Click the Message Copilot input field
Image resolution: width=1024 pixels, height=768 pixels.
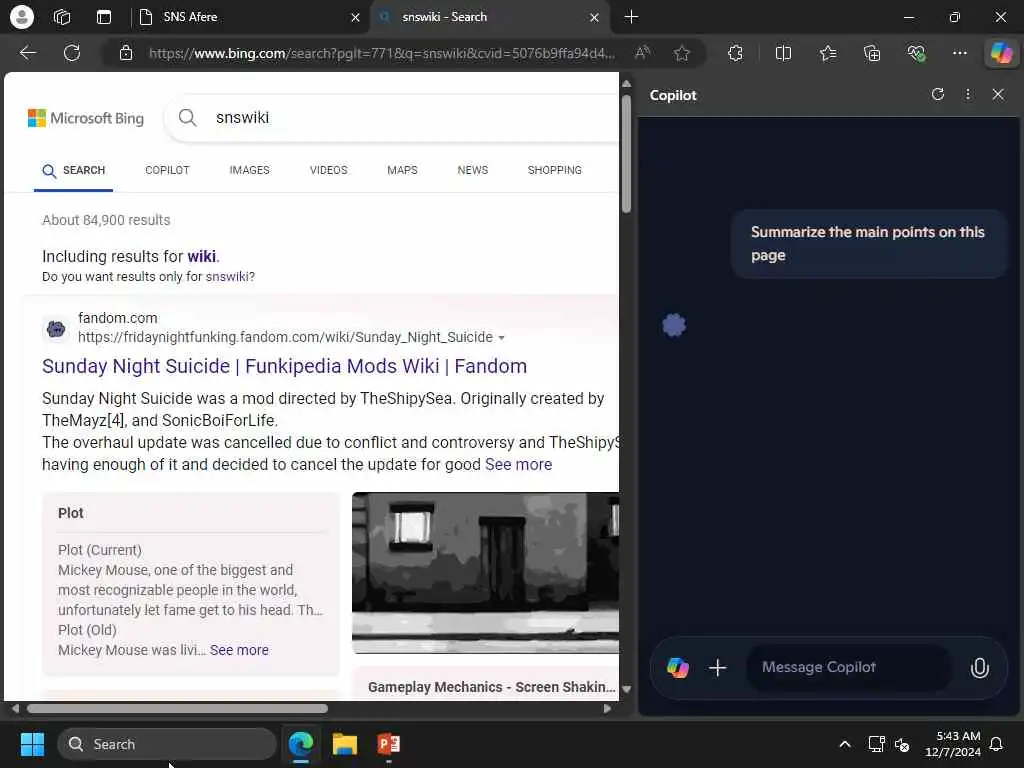[848, 667]
